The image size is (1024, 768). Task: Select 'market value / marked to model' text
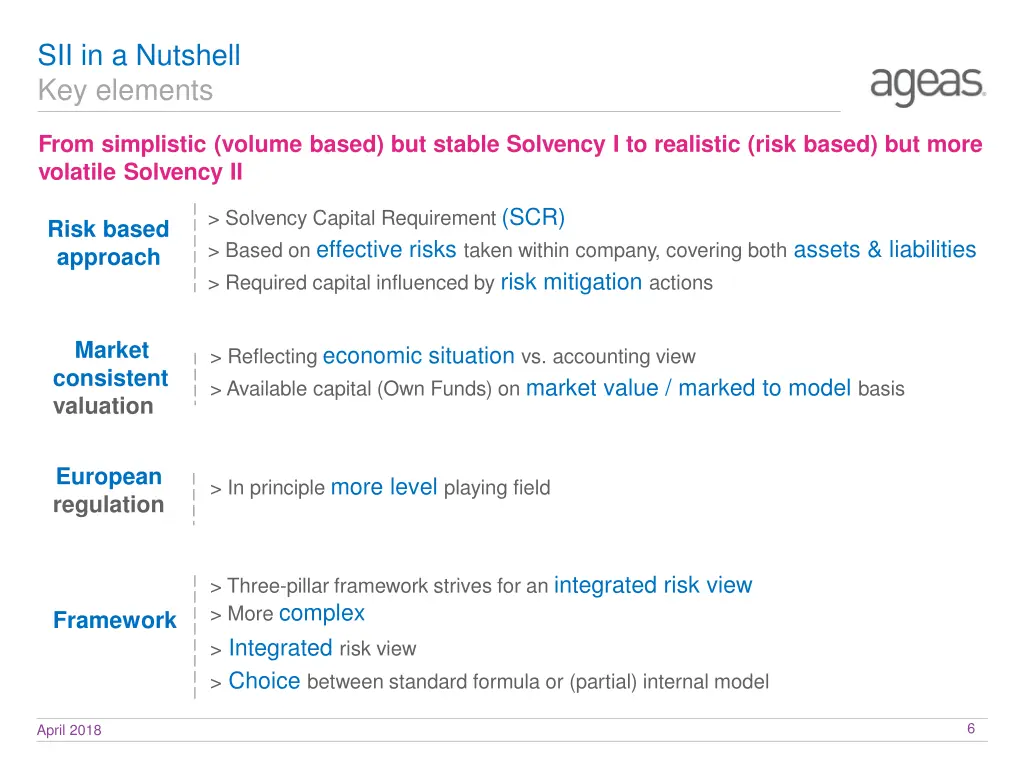pos(688,388)
